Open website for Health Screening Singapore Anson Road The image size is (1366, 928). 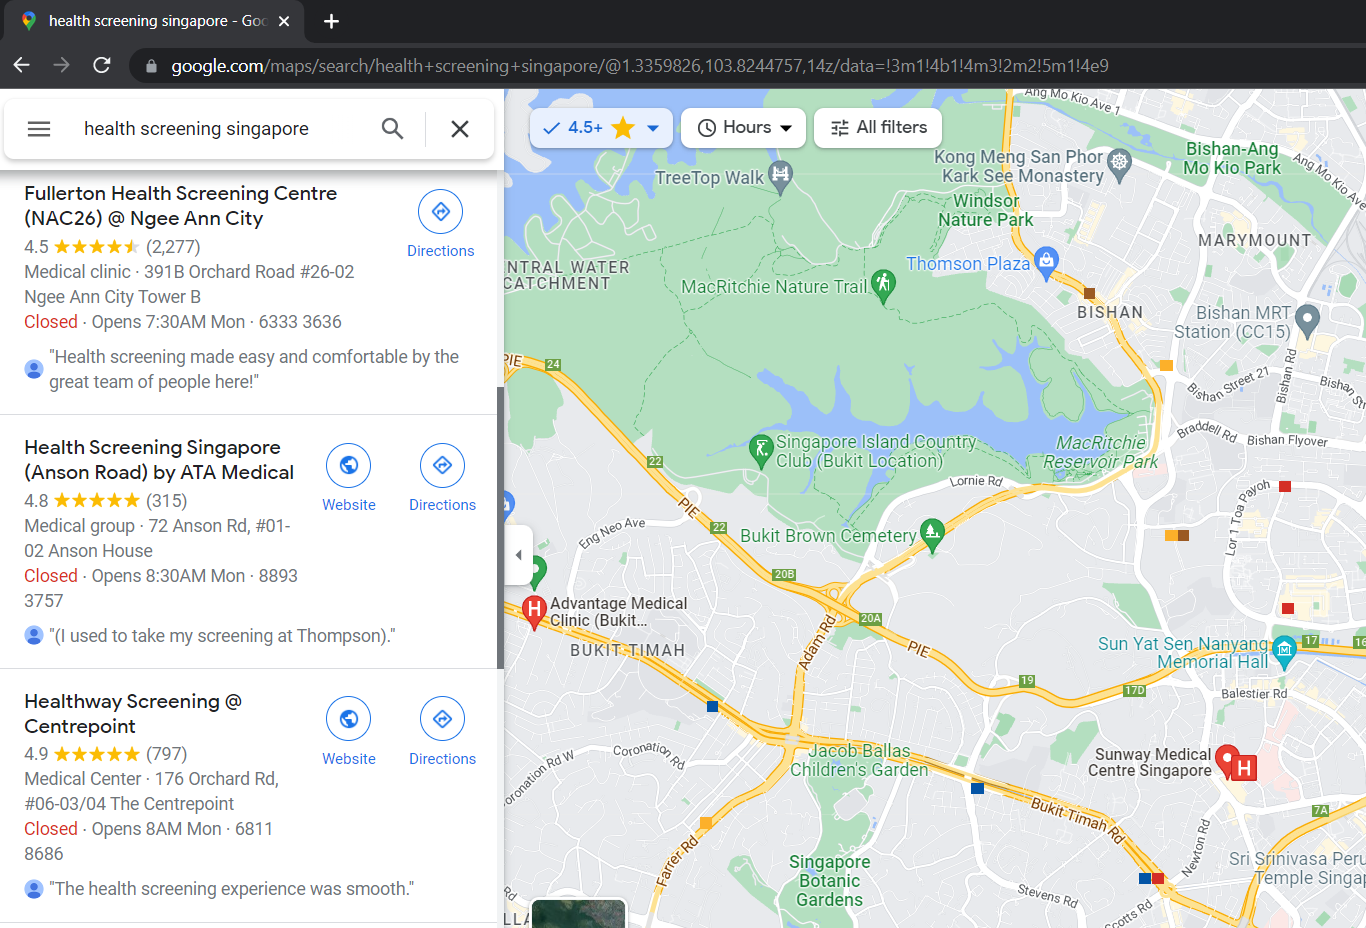coord(348,467)
